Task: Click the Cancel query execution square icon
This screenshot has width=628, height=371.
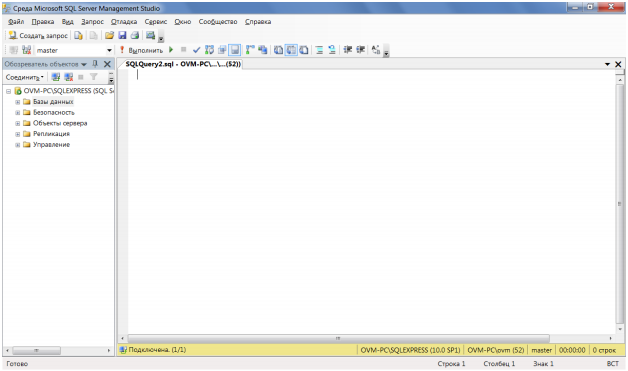Action: point(183,50)
